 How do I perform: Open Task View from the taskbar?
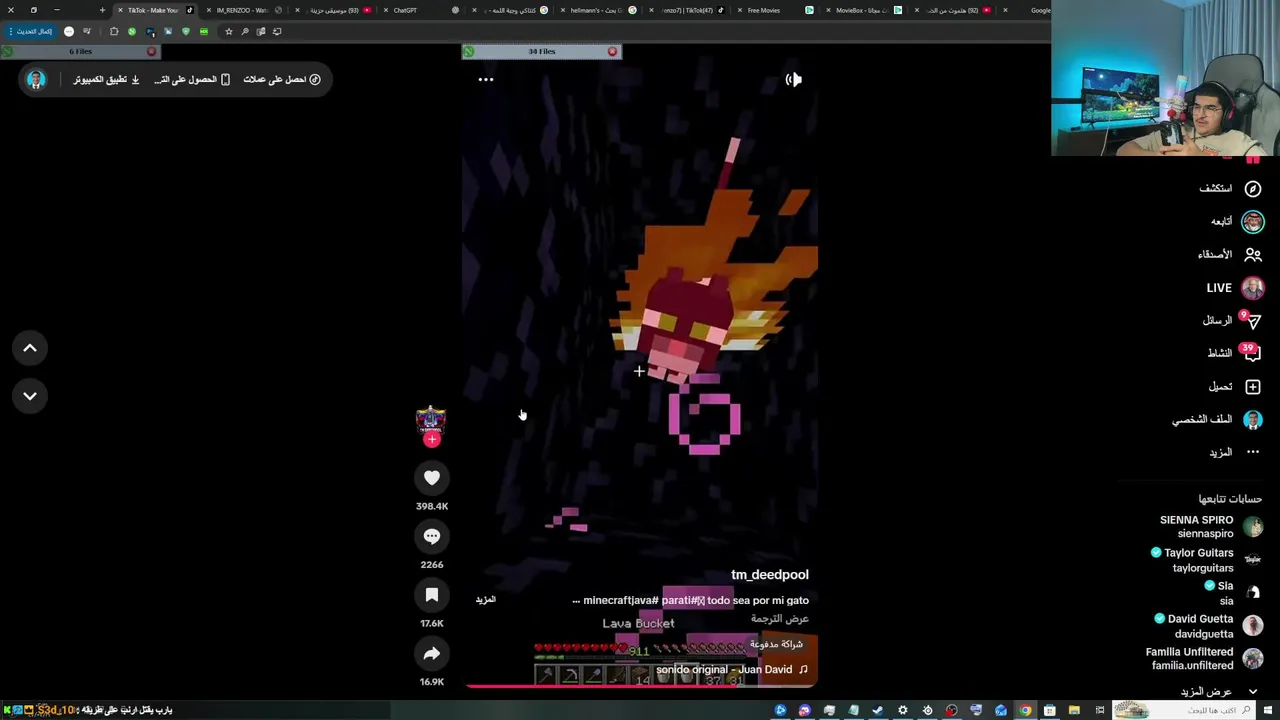1099,710
